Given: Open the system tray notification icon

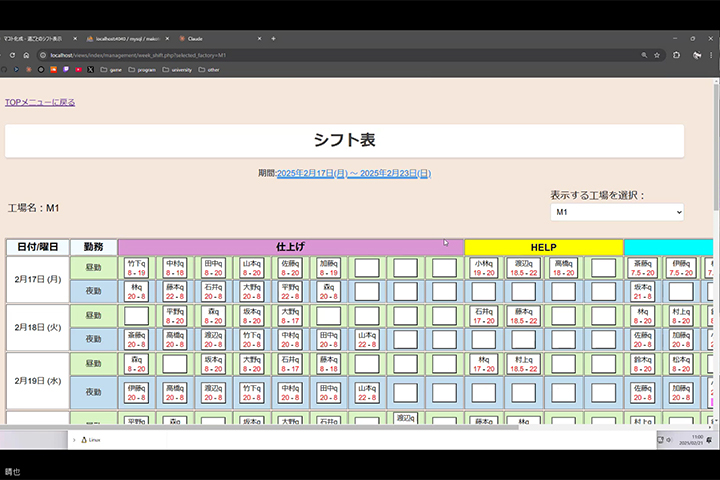Looking at the screenshot, I should point(709,440).
